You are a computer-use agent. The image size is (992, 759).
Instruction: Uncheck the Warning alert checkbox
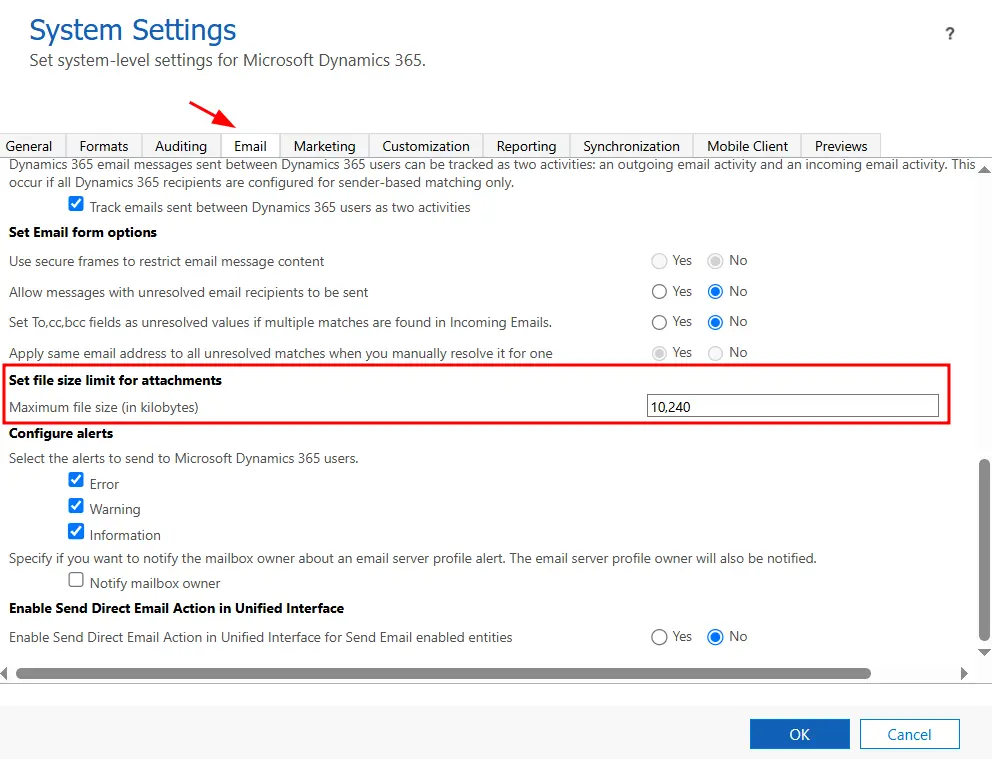[x=76, y=506]
